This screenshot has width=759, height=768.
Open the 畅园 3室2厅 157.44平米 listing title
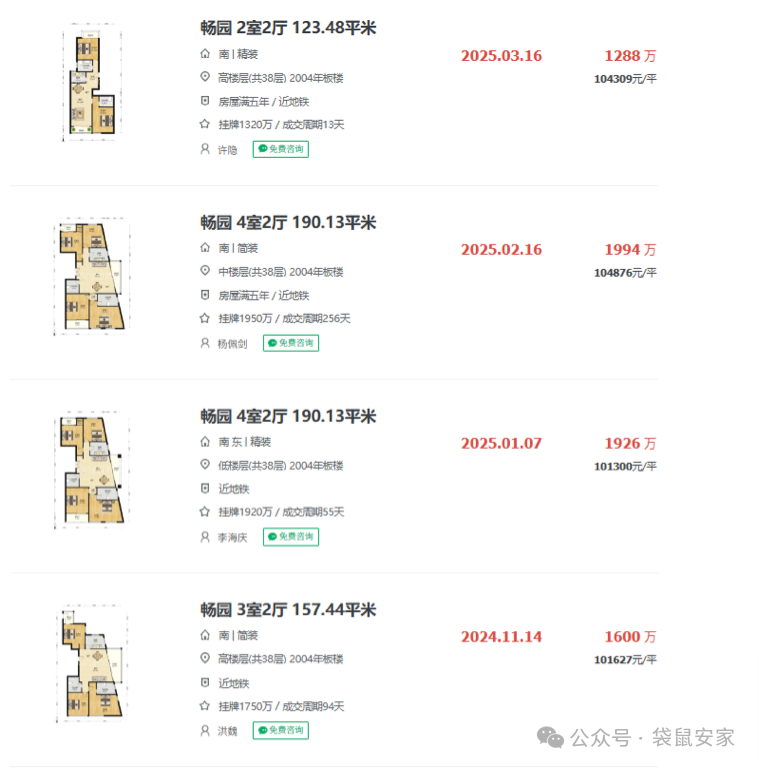[x=288, y=610]
